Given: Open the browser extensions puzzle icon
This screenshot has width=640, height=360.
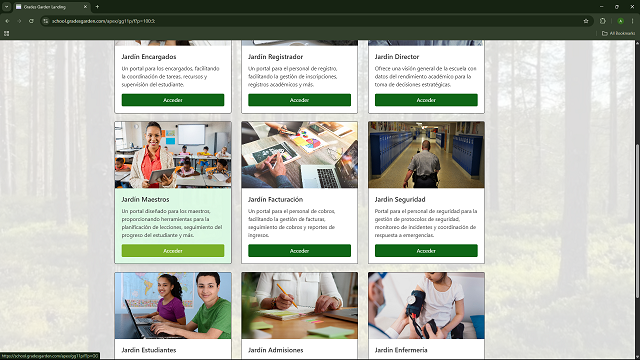Looking at the screenshot, I should pos(603,21).
